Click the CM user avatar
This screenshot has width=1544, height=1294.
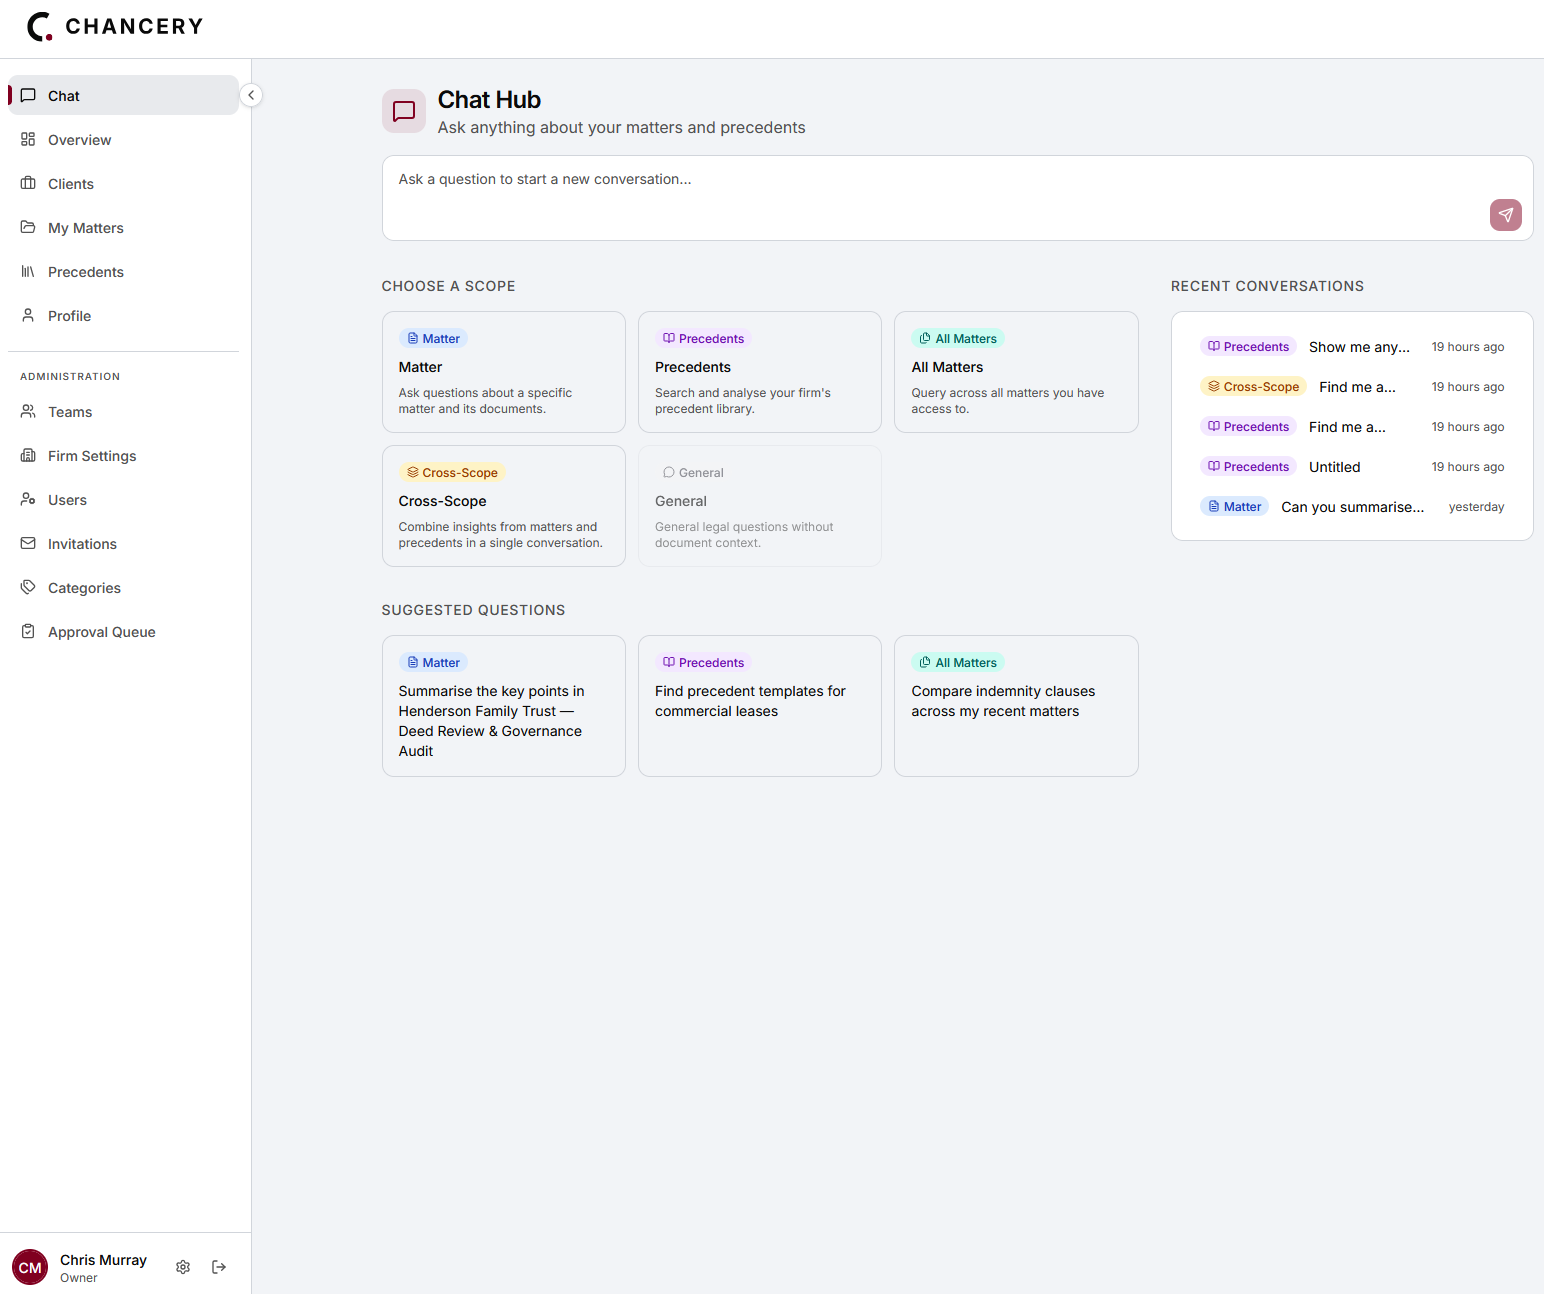pyautogui.click(x=30, y=1267)
